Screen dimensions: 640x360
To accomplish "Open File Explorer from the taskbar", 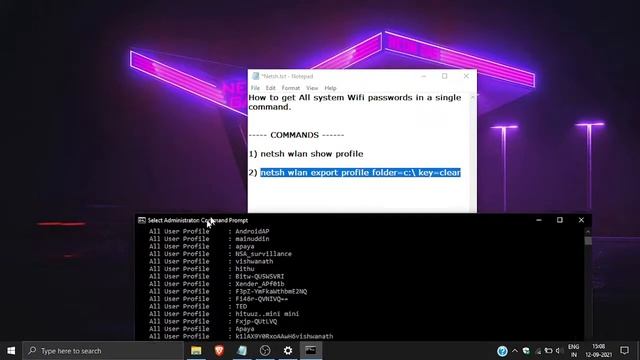I will click(x=196, y=351).
